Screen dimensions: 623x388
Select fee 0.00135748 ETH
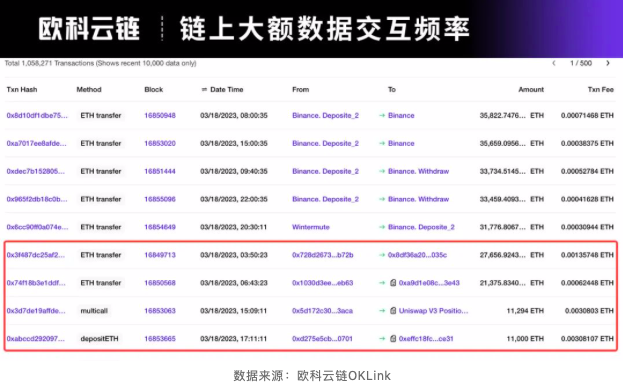(587, 255)
